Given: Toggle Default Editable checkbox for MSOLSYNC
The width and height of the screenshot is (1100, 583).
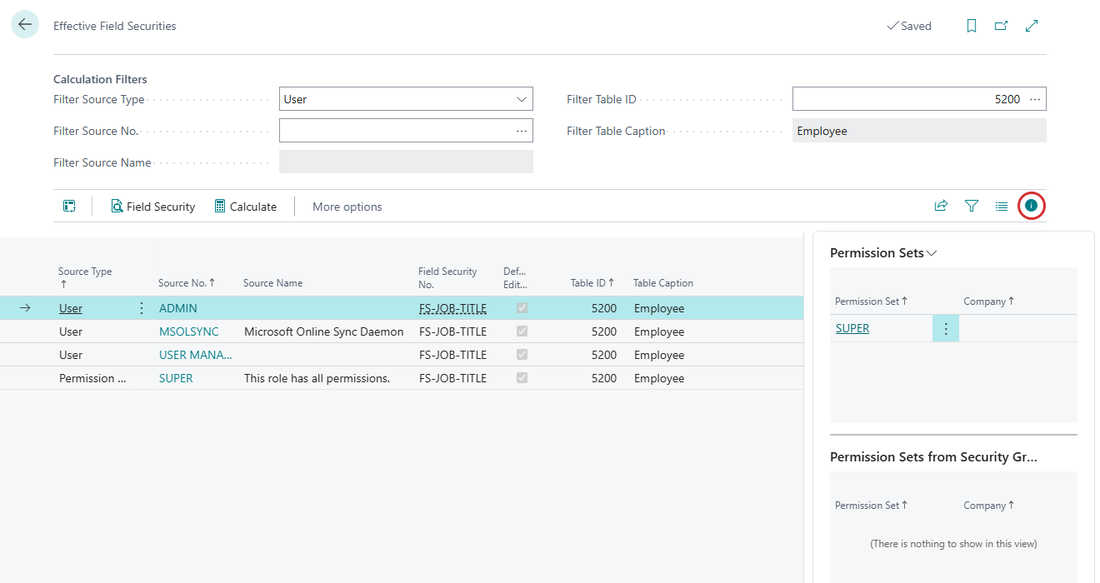Looking at the screenshot, I should [x=522, y=331].
